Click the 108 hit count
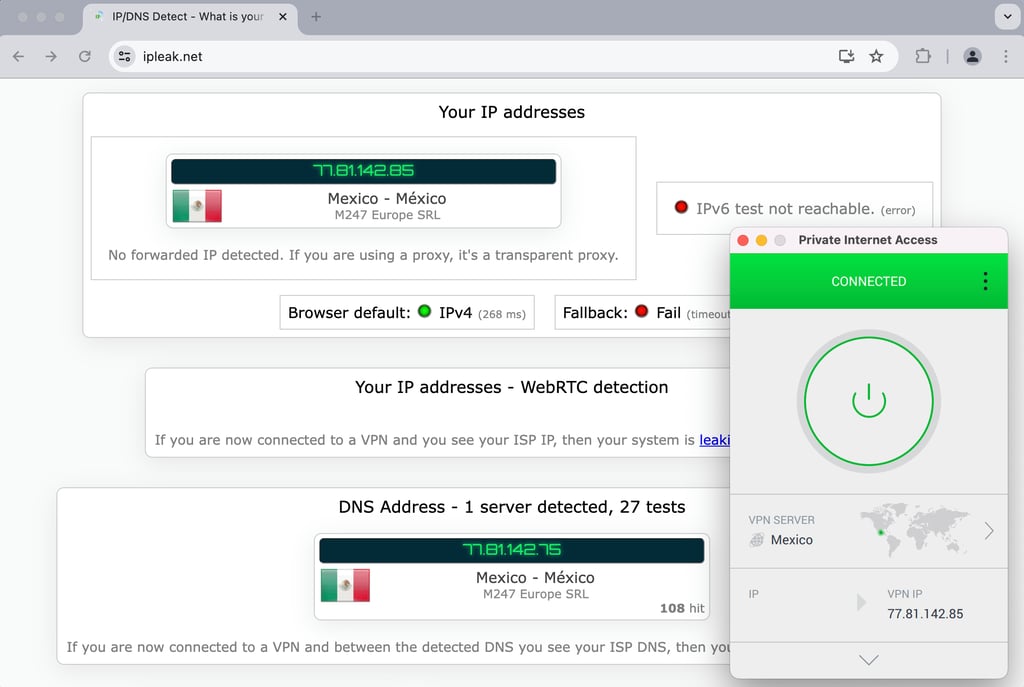Viewport: 1024px width, 687px height. 682,609
